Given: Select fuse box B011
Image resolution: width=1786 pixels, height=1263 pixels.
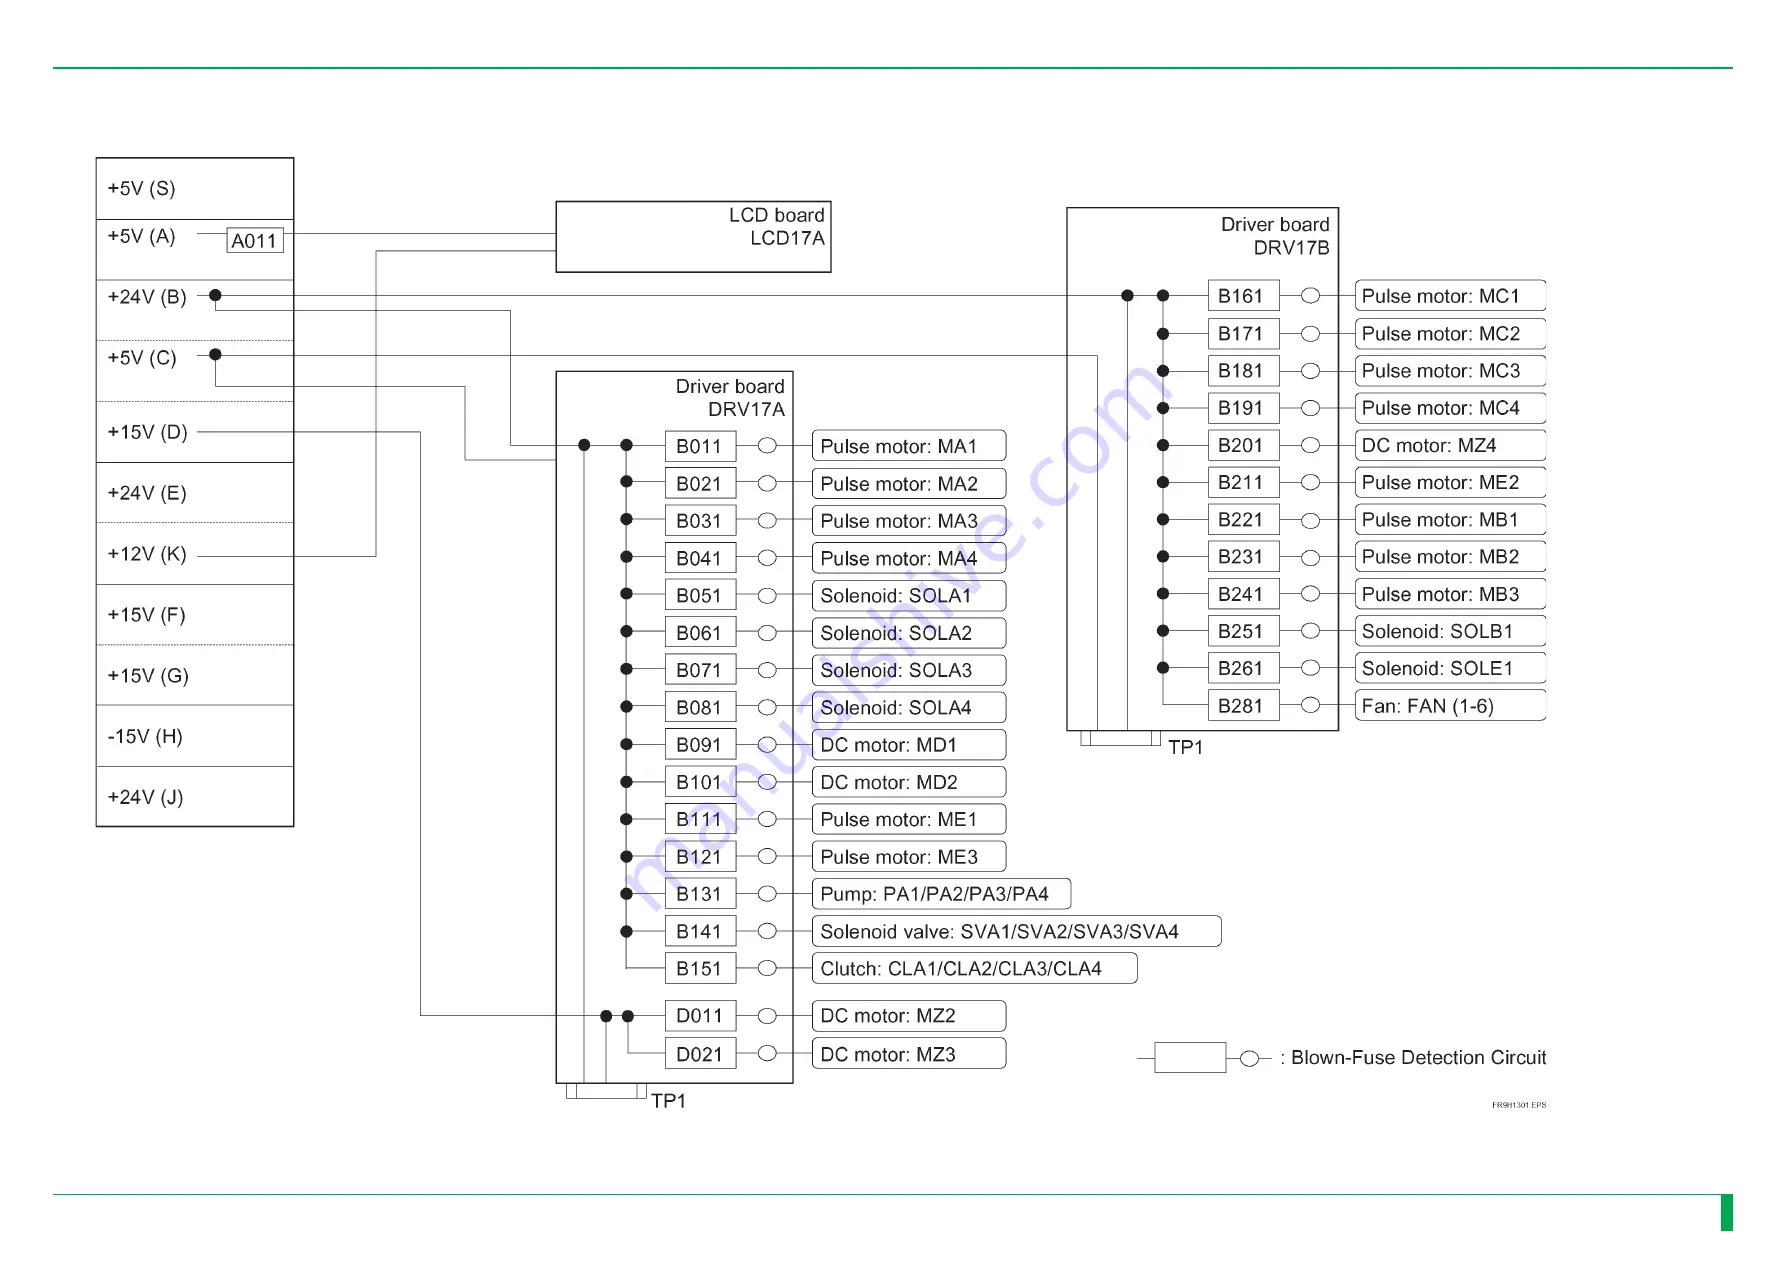Looking at the screenshot, I should click(x=700, y=446).
